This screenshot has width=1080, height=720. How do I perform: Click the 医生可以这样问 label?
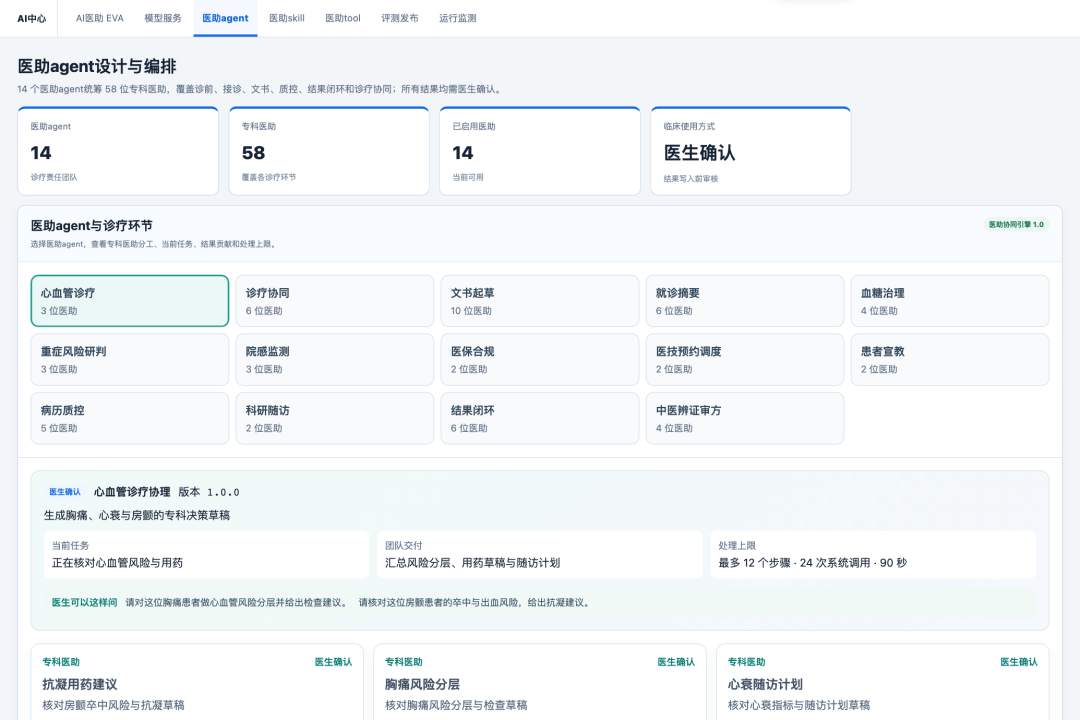coord(84,602)
